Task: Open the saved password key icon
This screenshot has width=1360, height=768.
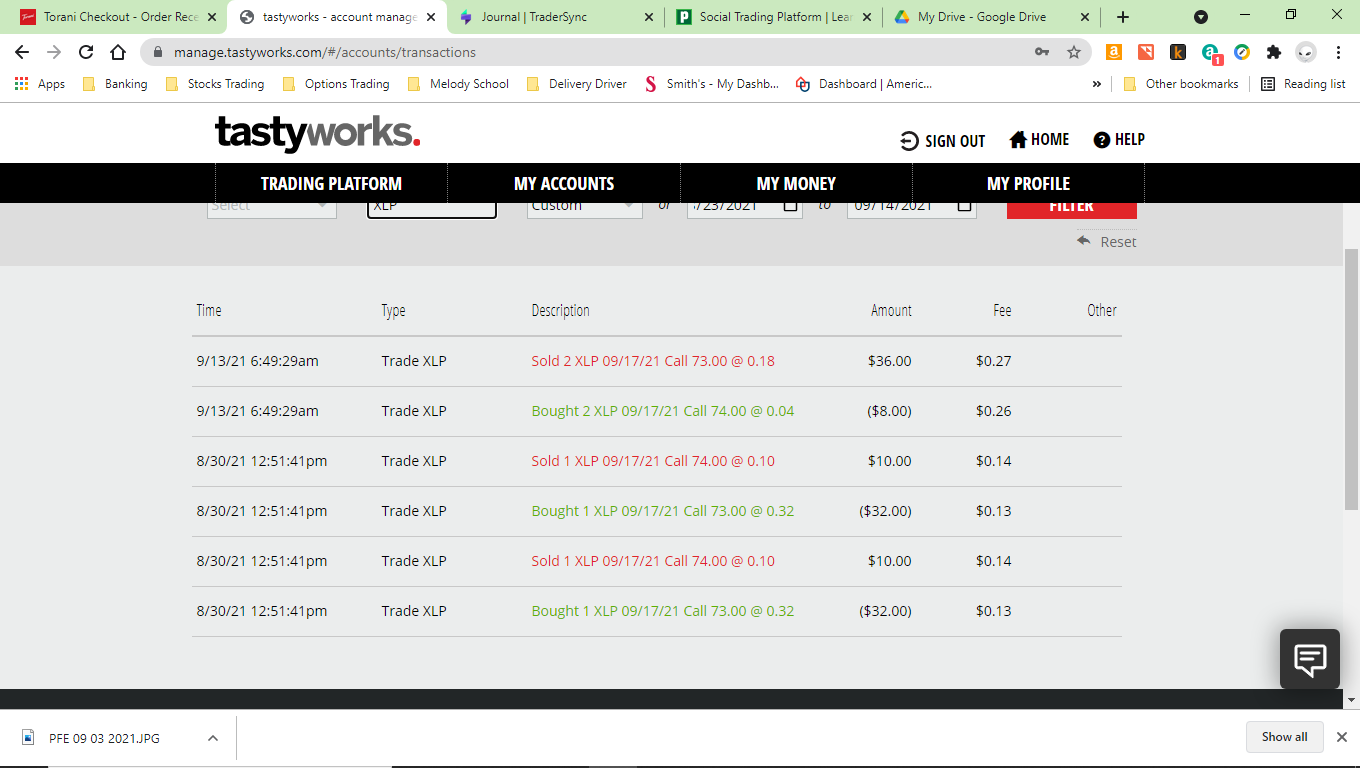Action: click(x=1042, y=52)
